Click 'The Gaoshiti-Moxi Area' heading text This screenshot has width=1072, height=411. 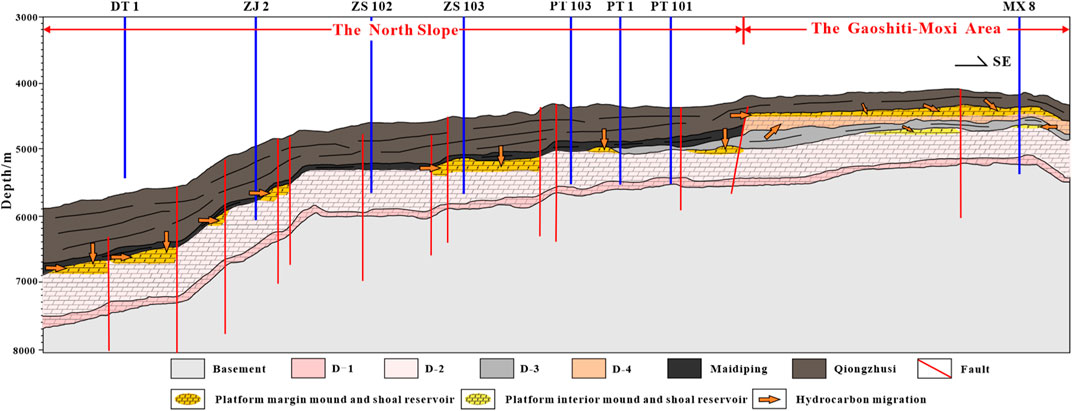(906, 29)
